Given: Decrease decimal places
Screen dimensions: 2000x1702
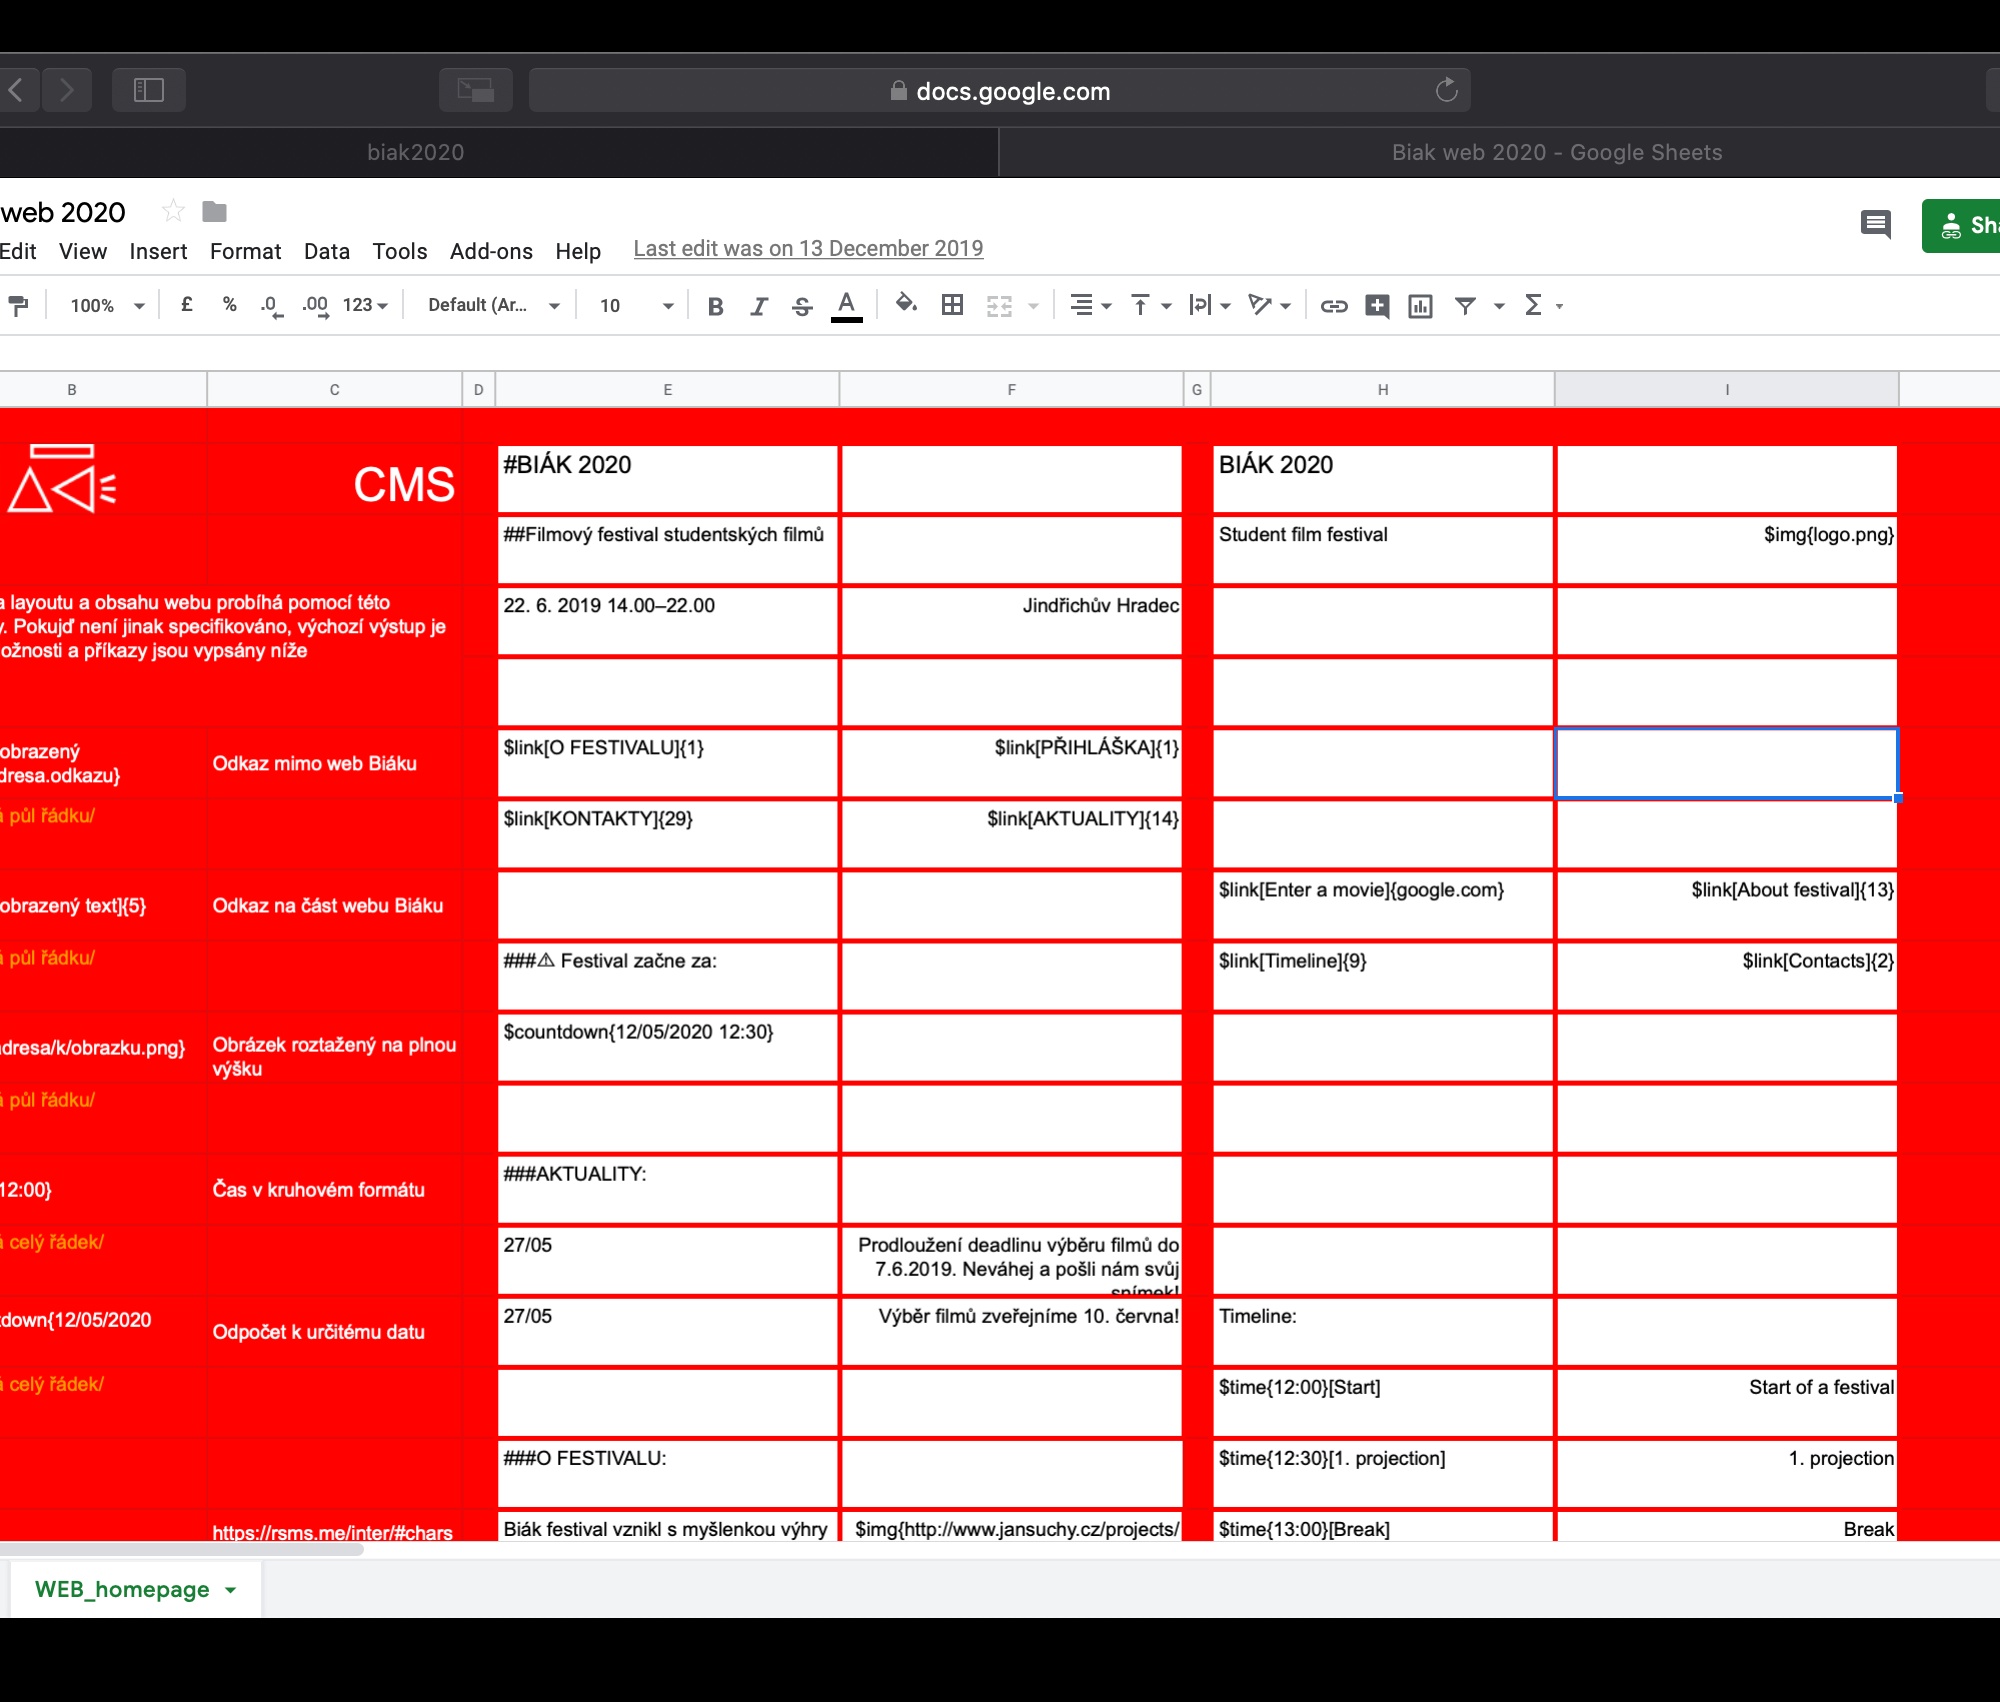Looking at the screenshot, I should (x=271, y=305).
